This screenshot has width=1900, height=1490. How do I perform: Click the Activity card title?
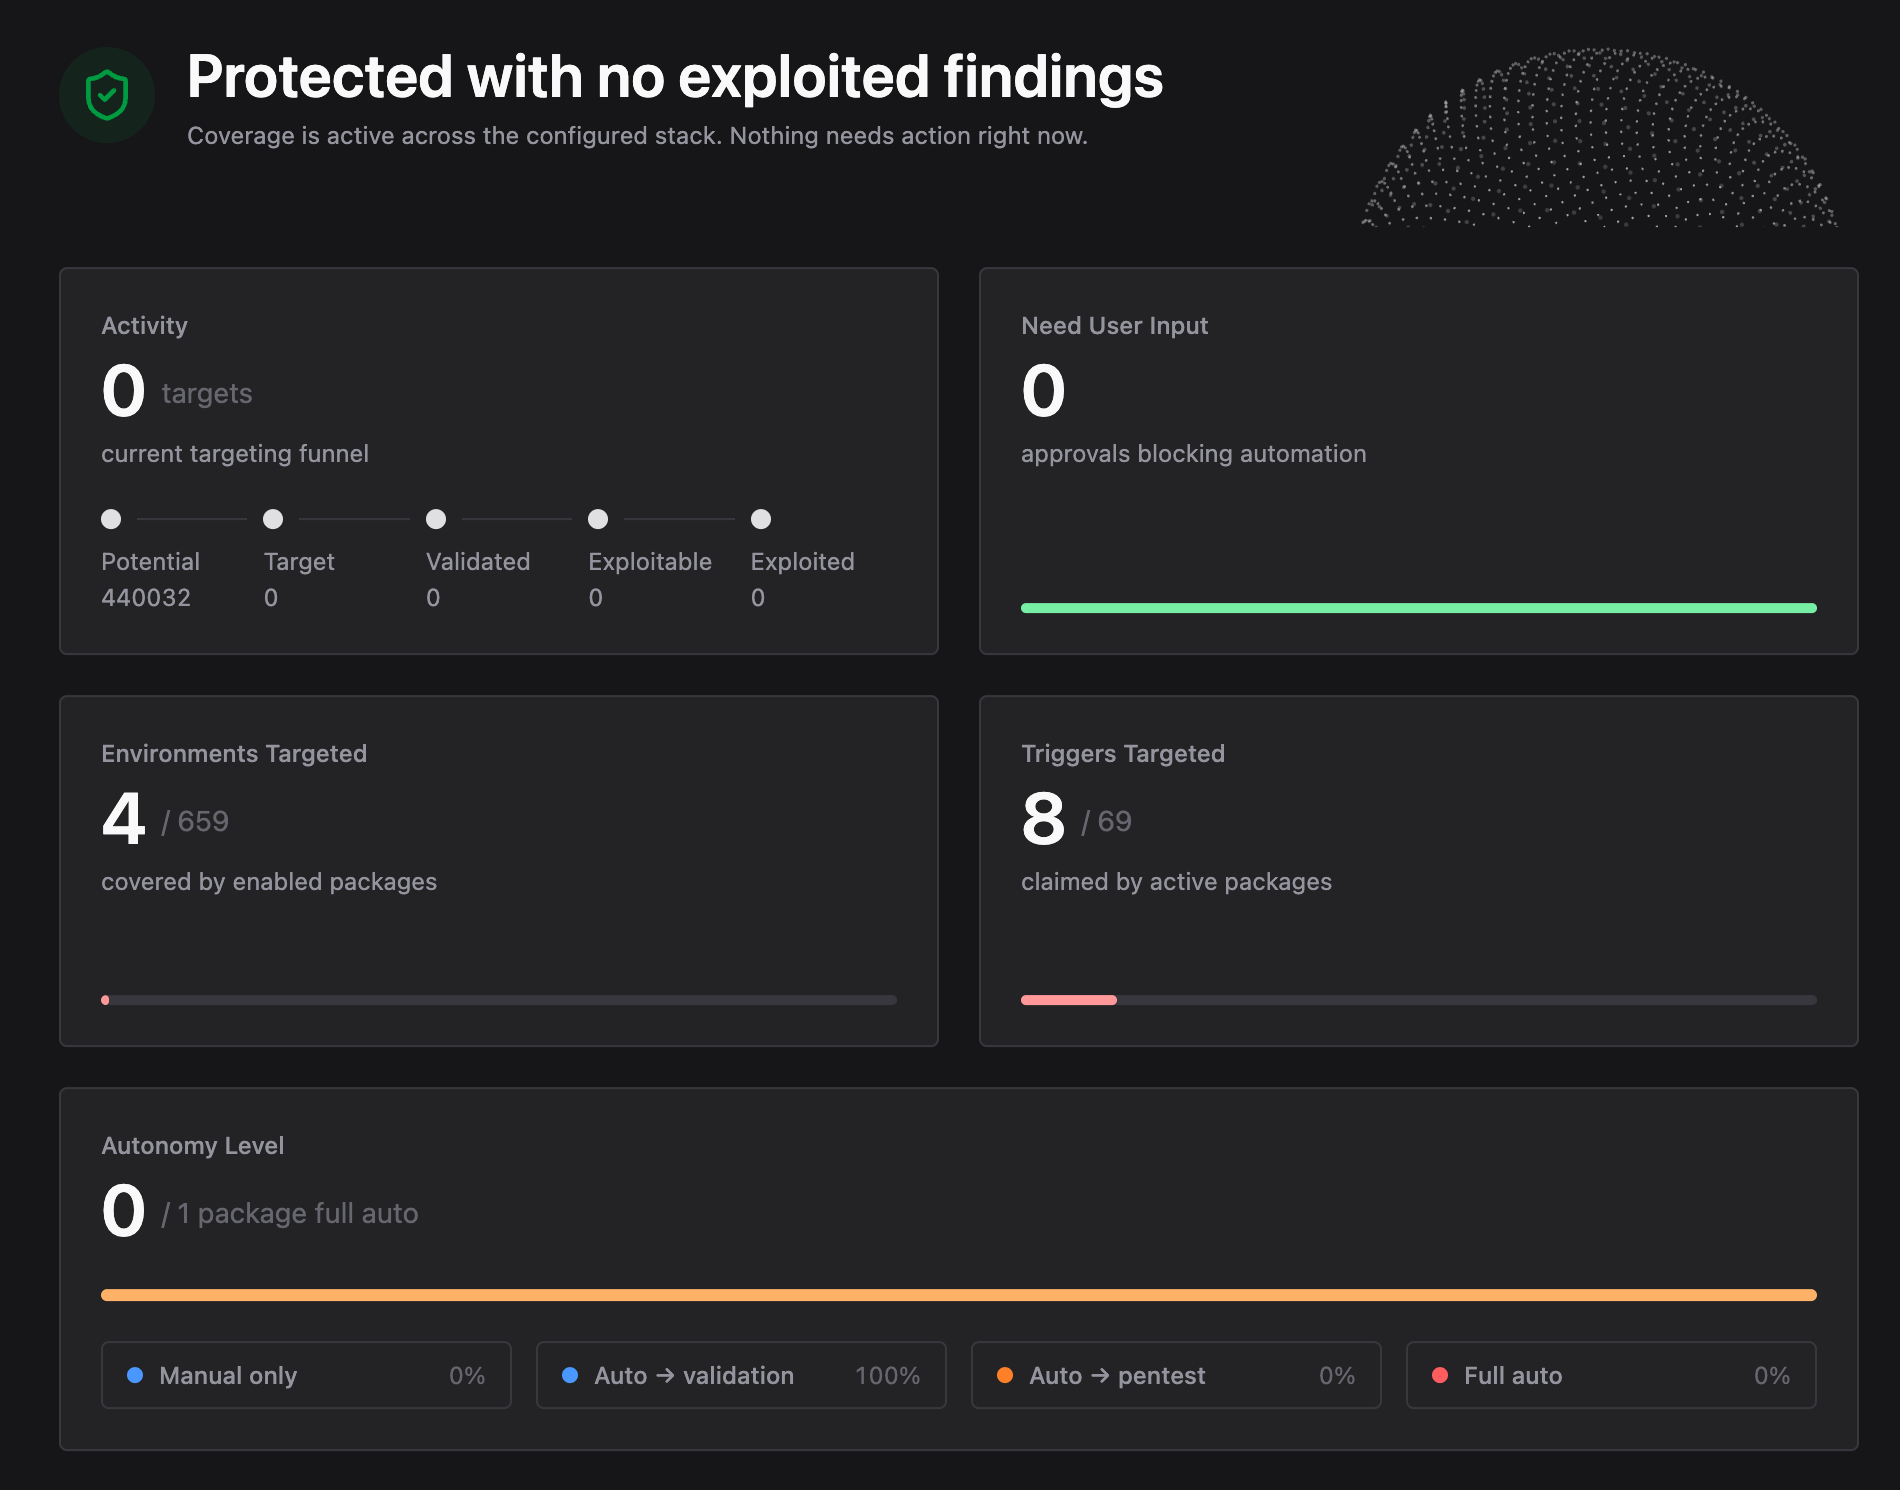pos(144,326)
